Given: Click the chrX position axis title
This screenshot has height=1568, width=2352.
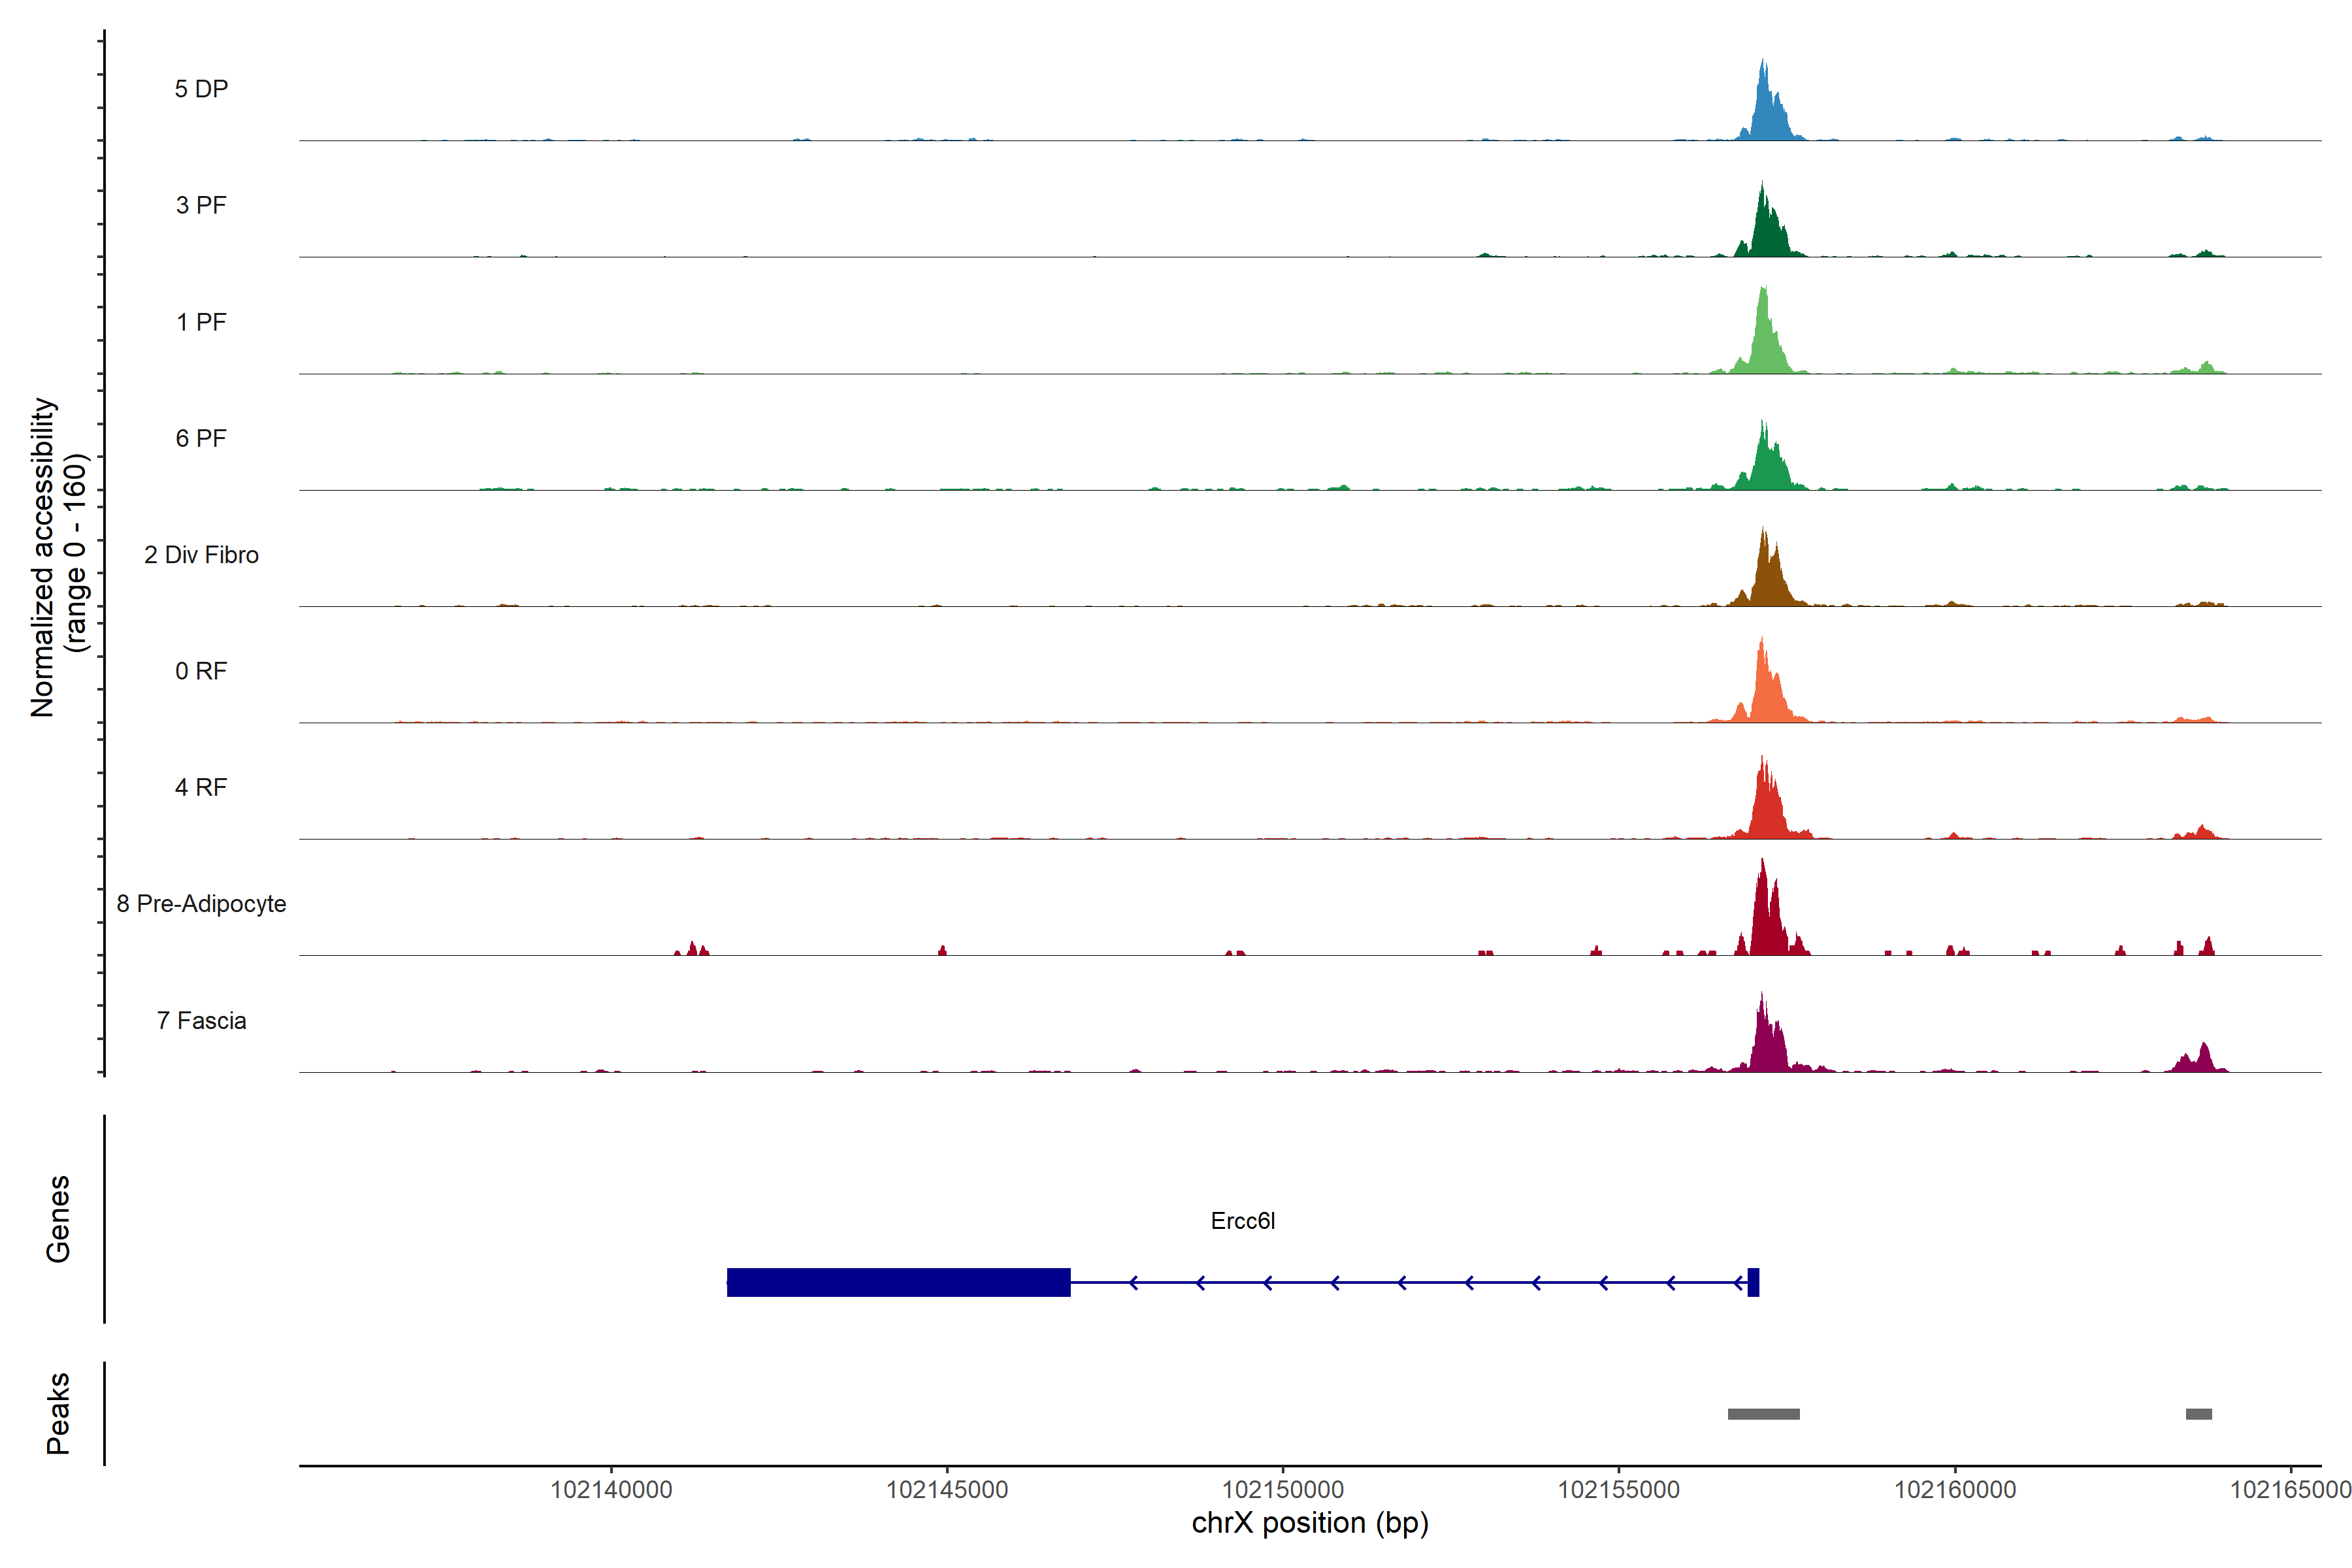Looking at the screenshot, I should (x=1309, y=1523).
